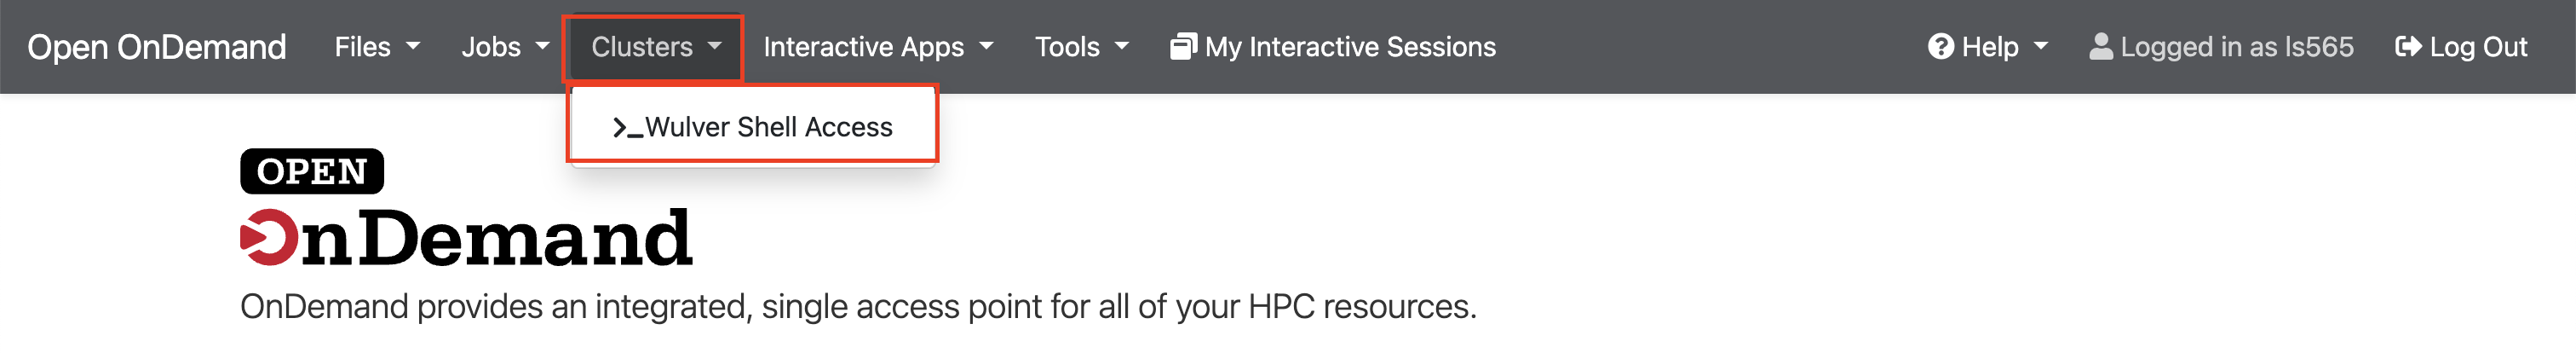The height and width of the screenshot is (353, 2576).
Task: Select Wulver Shell Access menu entry
Action: (752, 127)
